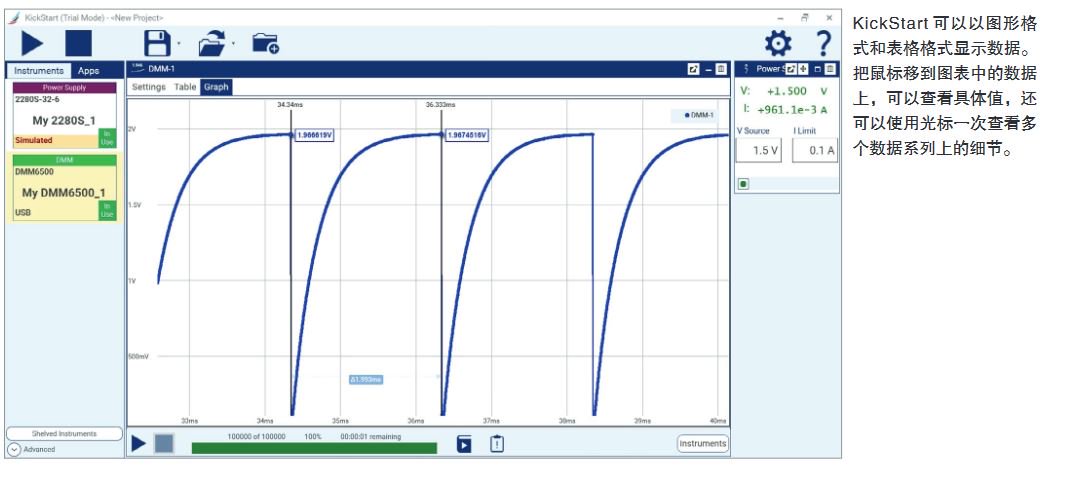
Task: Open settings via the gear icon
Action: [x=778, y=43]
